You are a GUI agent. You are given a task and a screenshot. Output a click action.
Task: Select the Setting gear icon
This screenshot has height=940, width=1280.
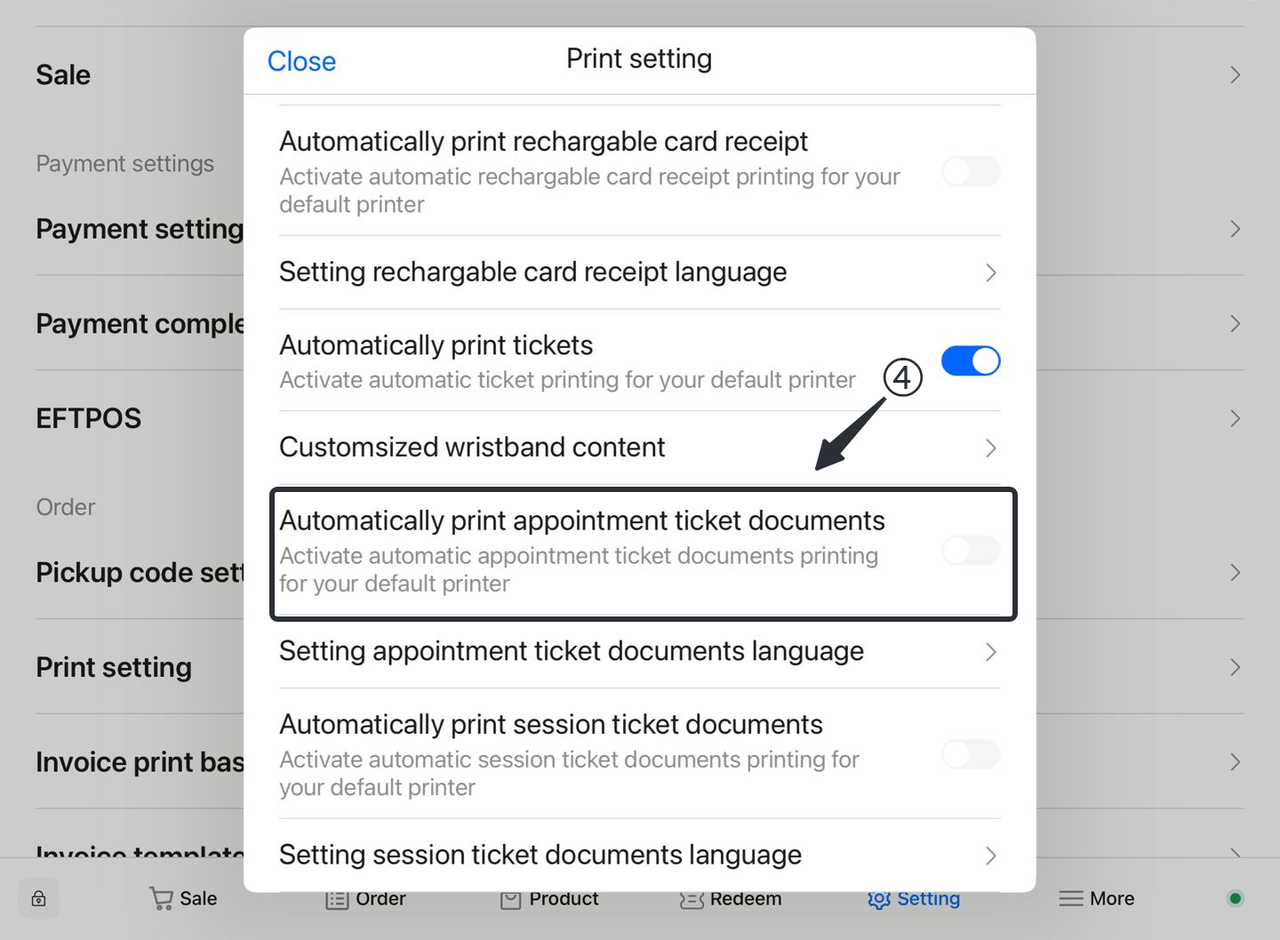879,899
